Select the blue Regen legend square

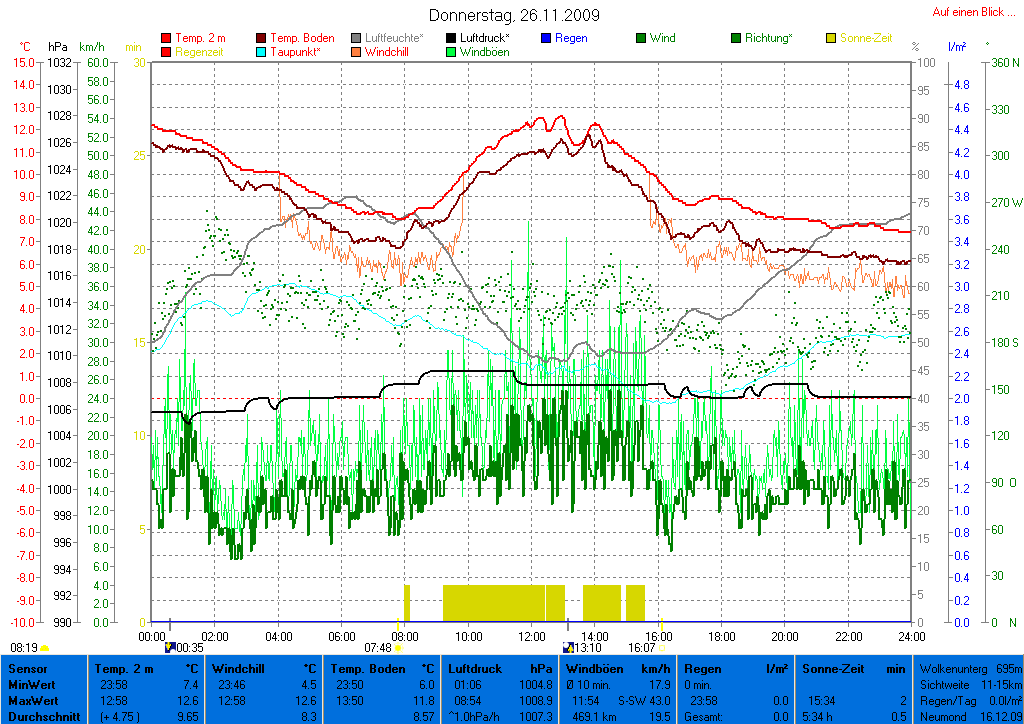(x=546, y=38)
